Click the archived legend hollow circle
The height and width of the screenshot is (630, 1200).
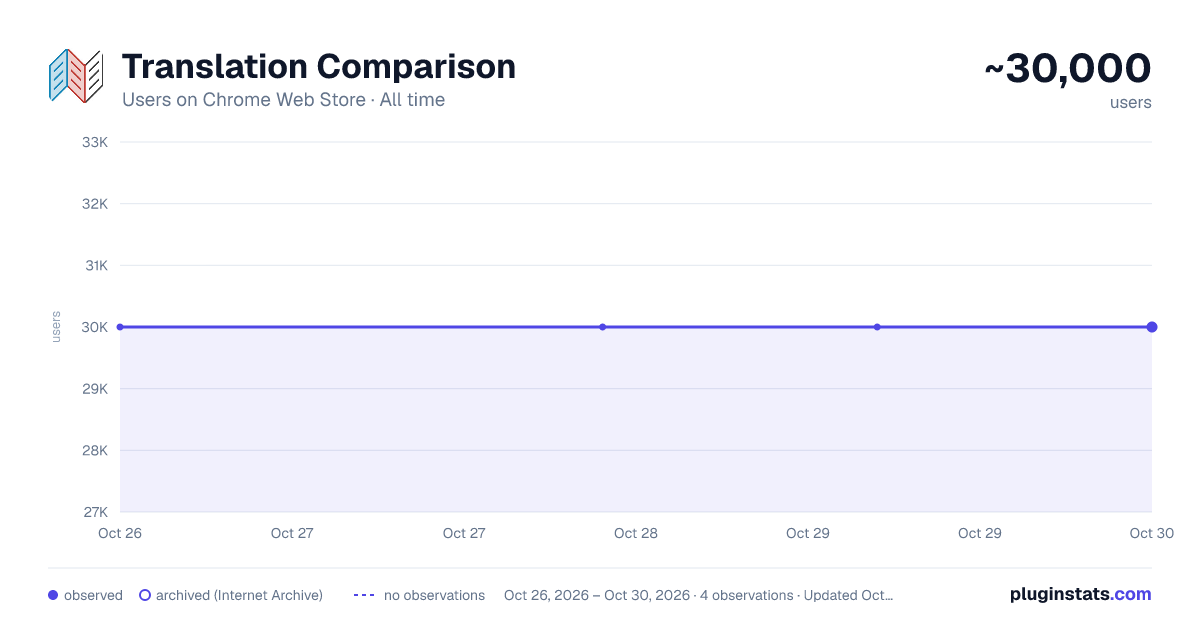click(145, 595)
